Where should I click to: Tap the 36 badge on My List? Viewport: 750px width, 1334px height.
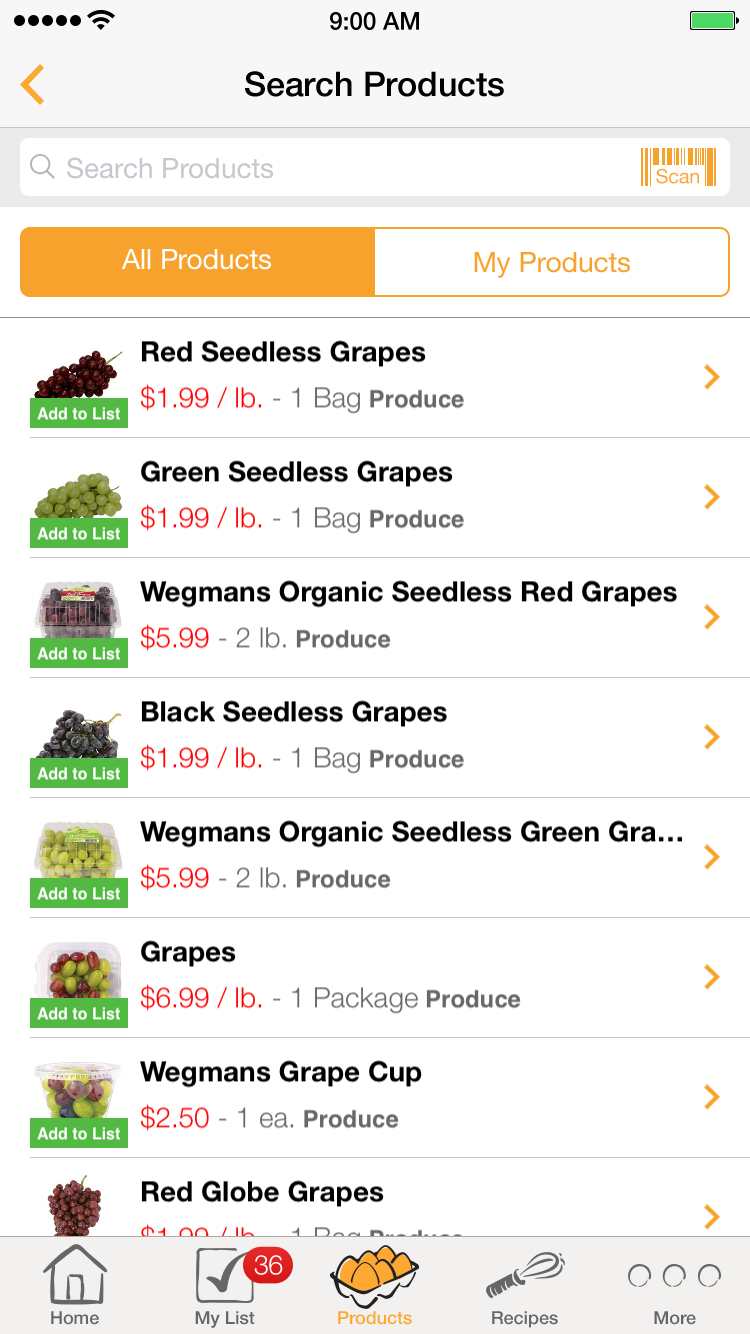click(268, 1265)
